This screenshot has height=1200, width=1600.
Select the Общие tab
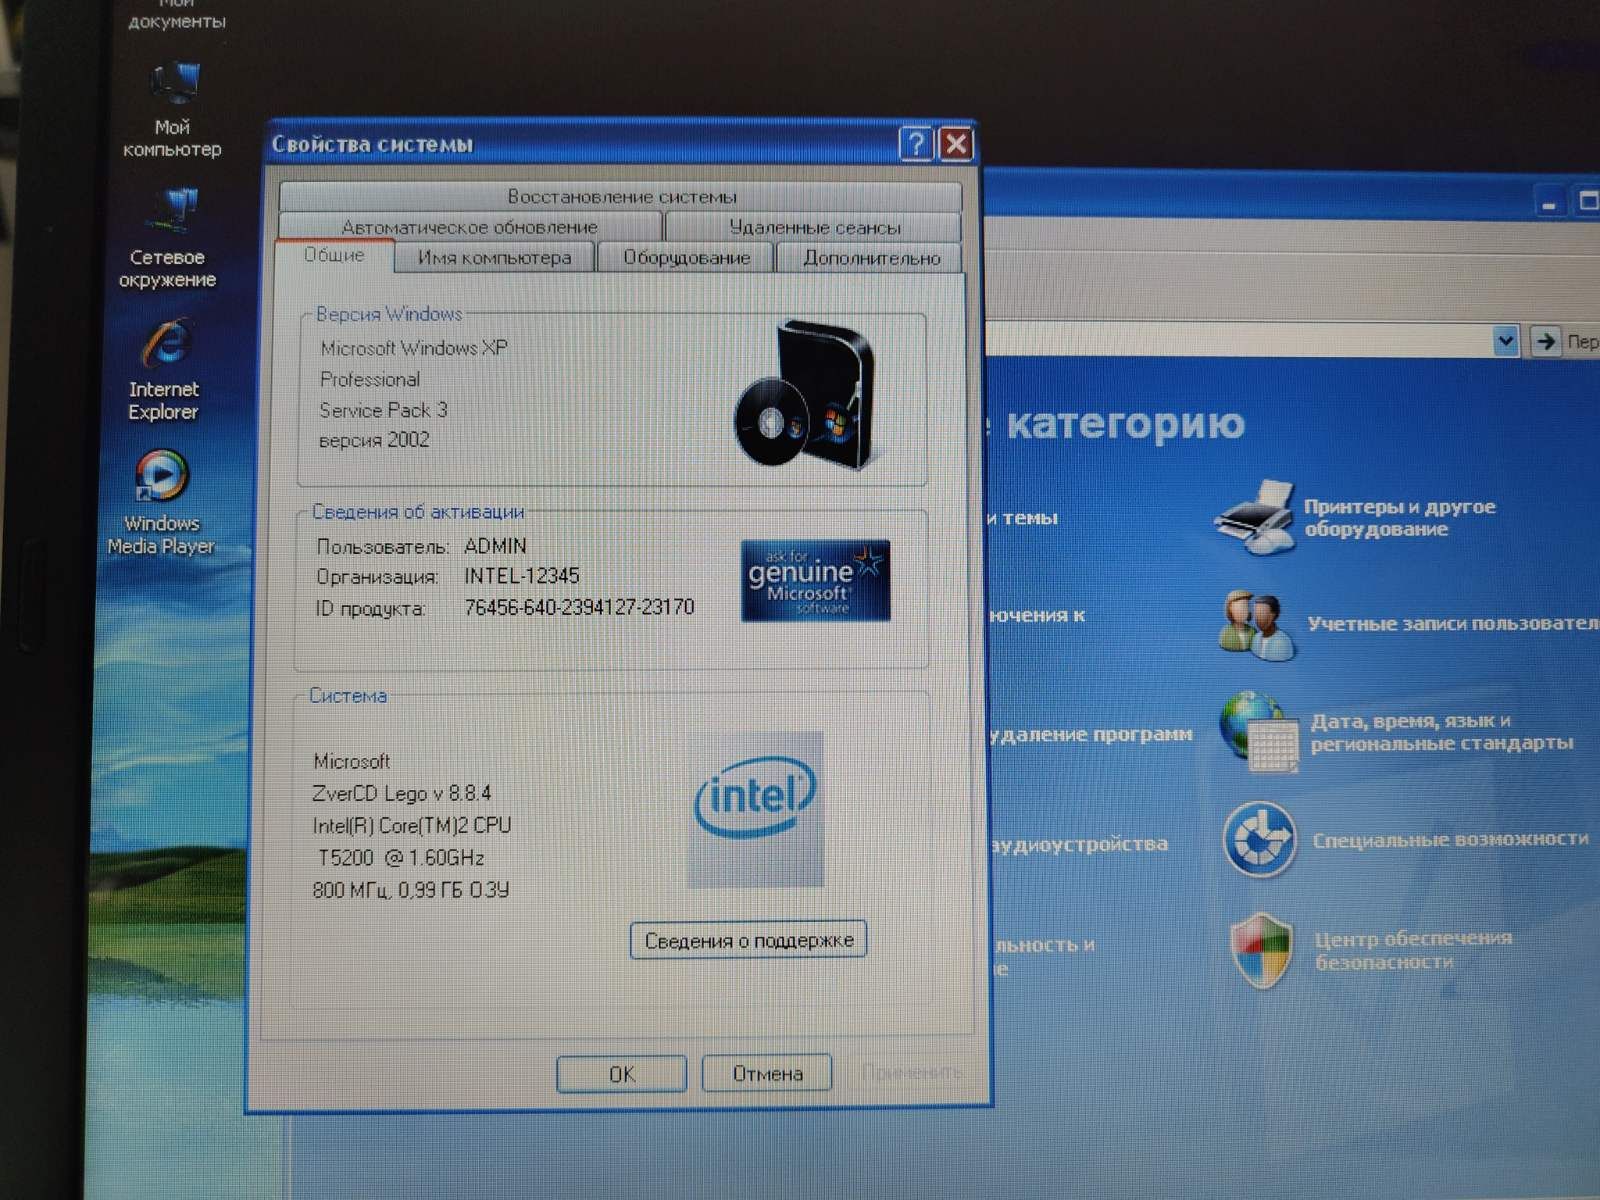coord(334,255)
